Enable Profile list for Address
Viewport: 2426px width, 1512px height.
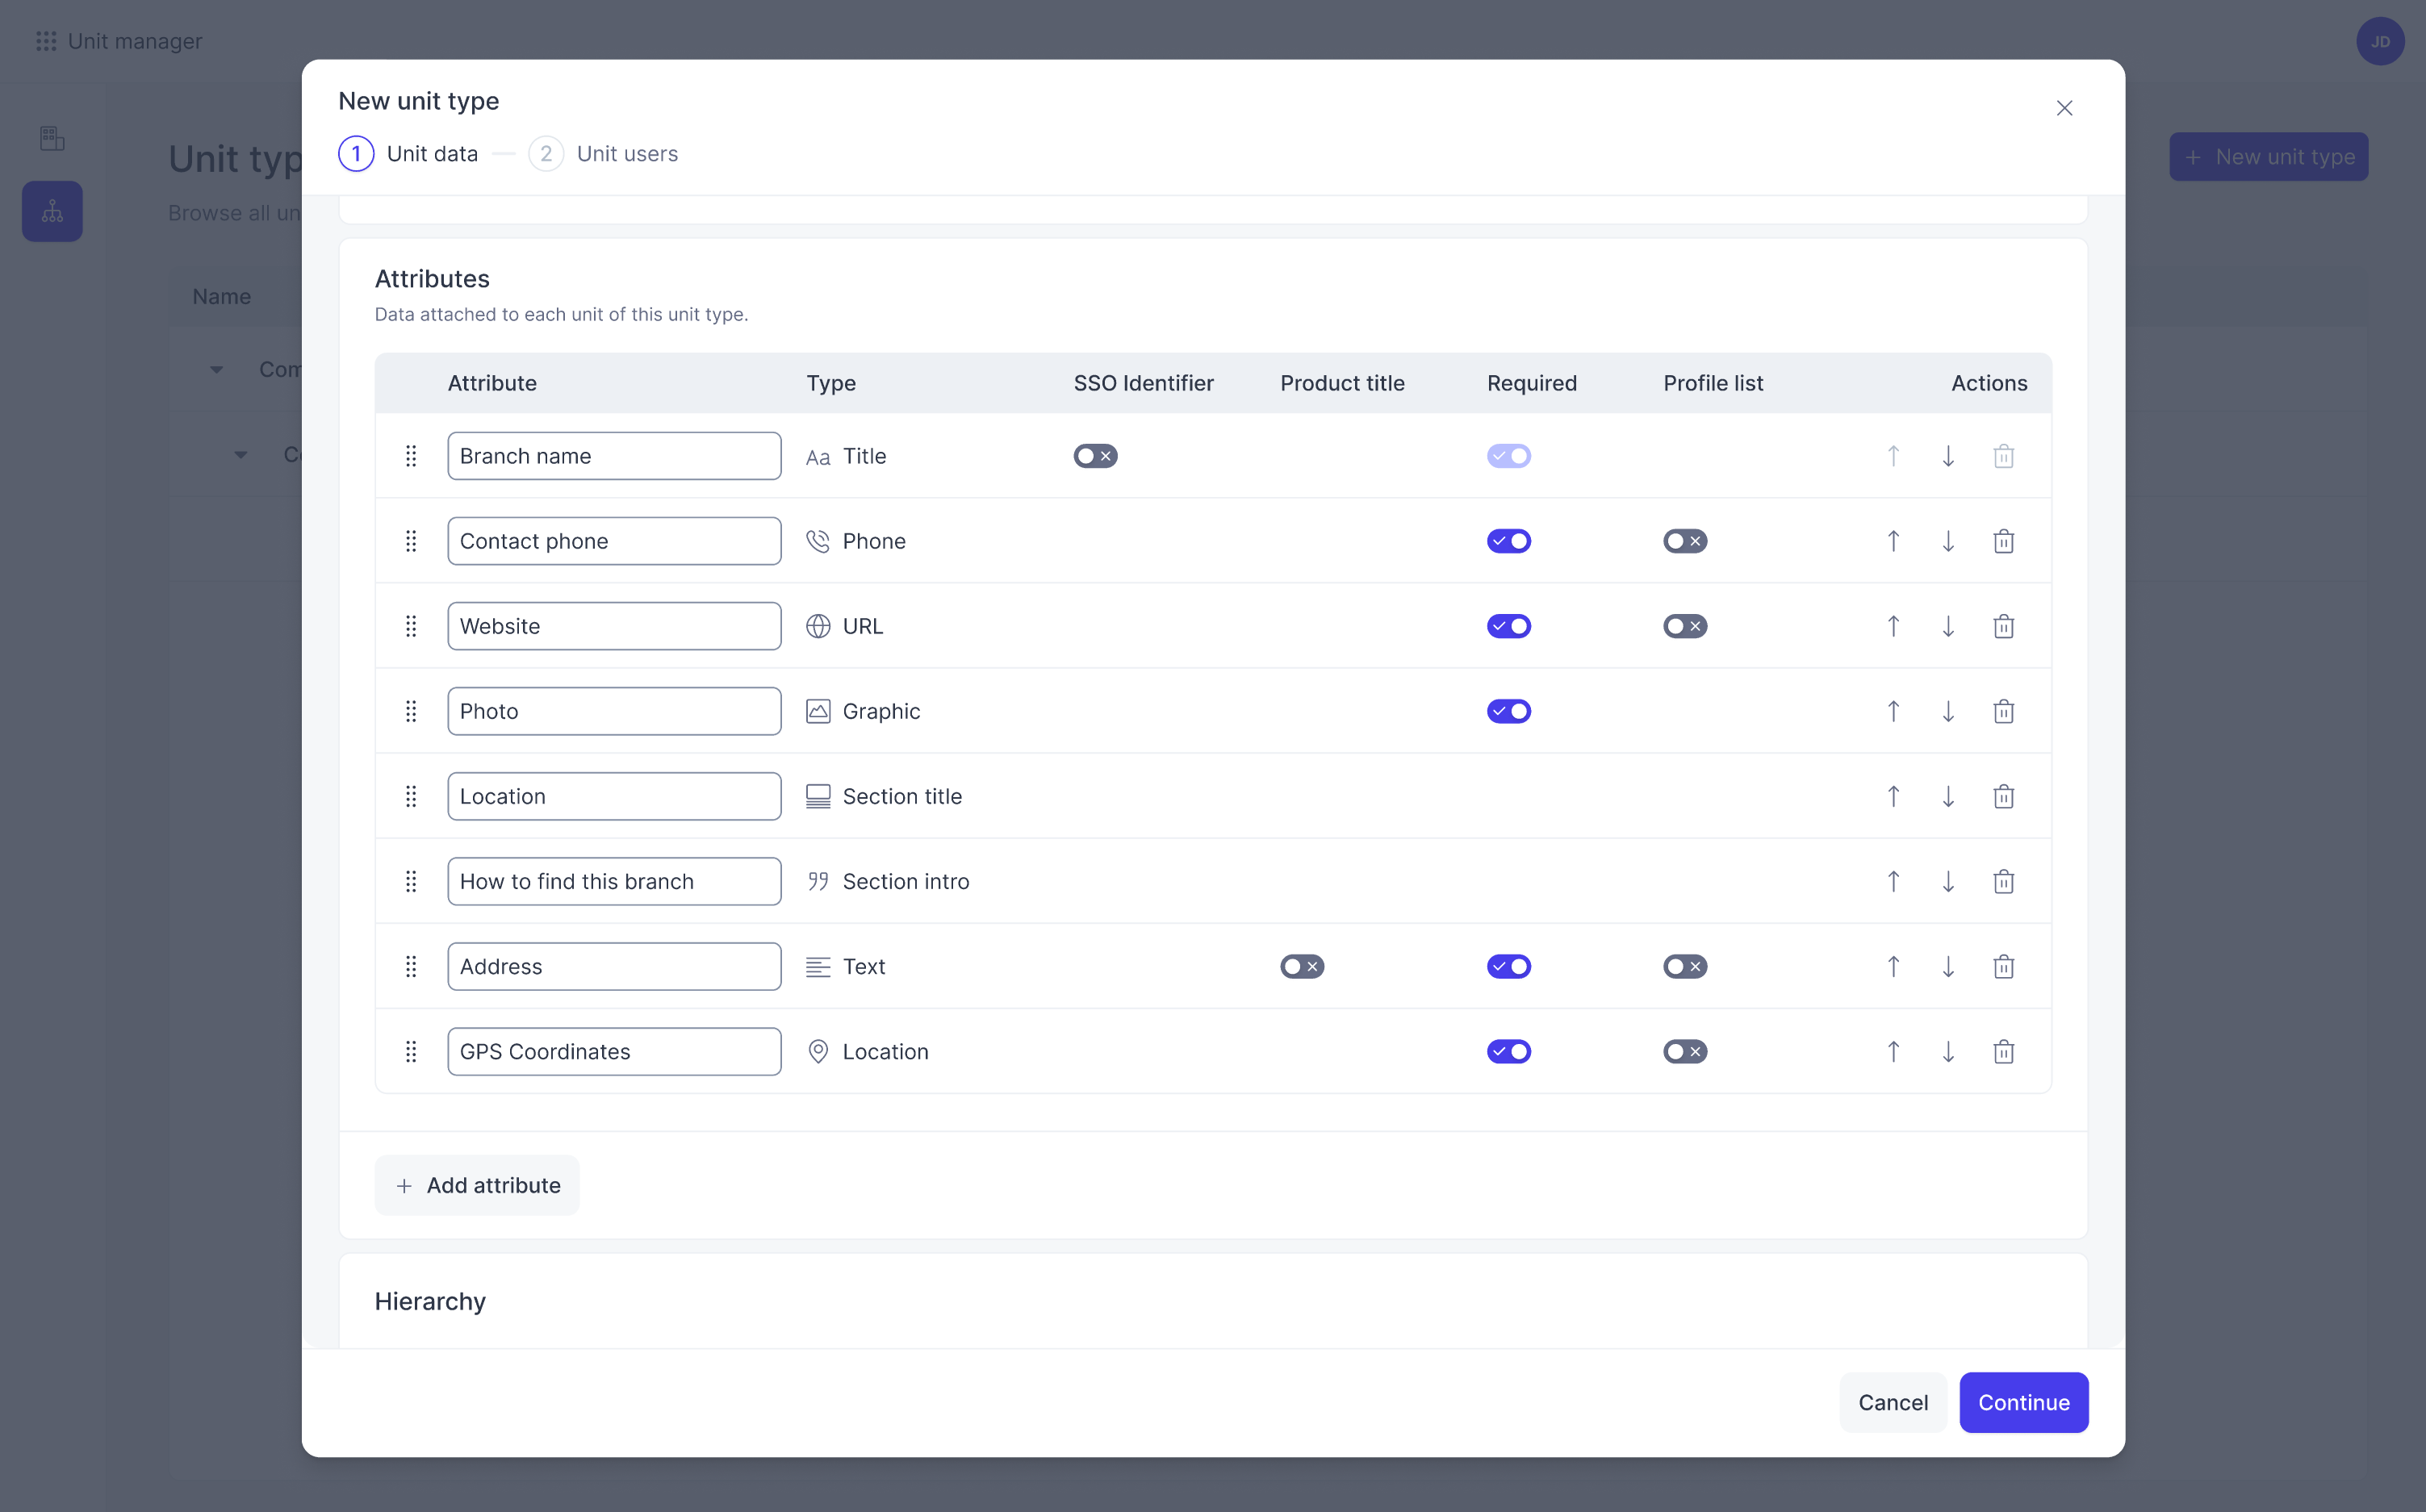coord(1685,966)
